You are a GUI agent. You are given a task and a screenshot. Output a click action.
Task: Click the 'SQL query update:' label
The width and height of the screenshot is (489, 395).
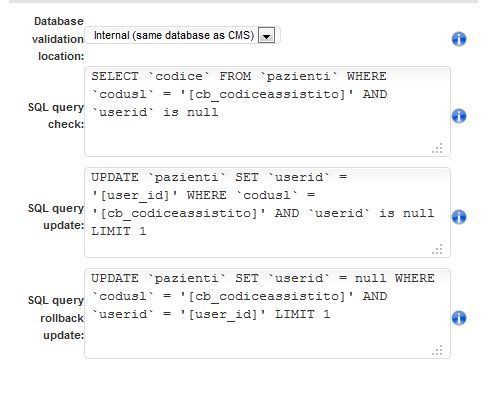pos(56,216)
